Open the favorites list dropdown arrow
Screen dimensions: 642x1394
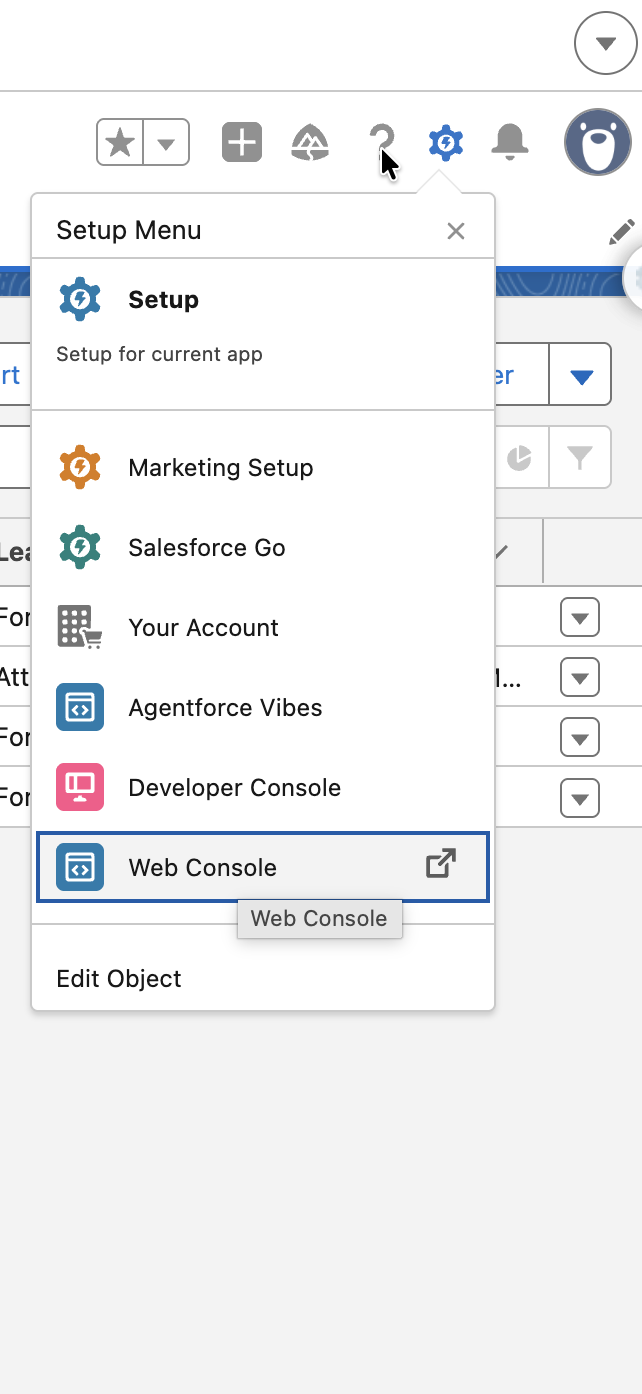[166, 143]
